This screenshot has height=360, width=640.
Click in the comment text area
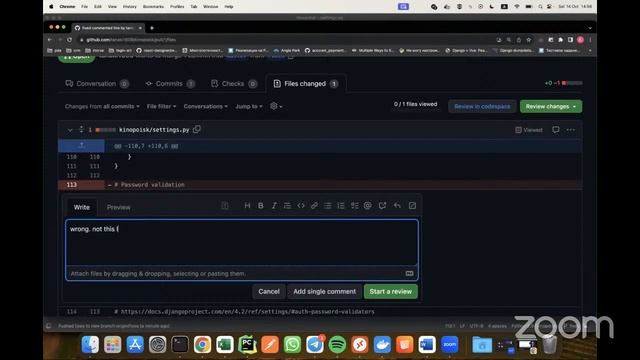coord(242,242)
